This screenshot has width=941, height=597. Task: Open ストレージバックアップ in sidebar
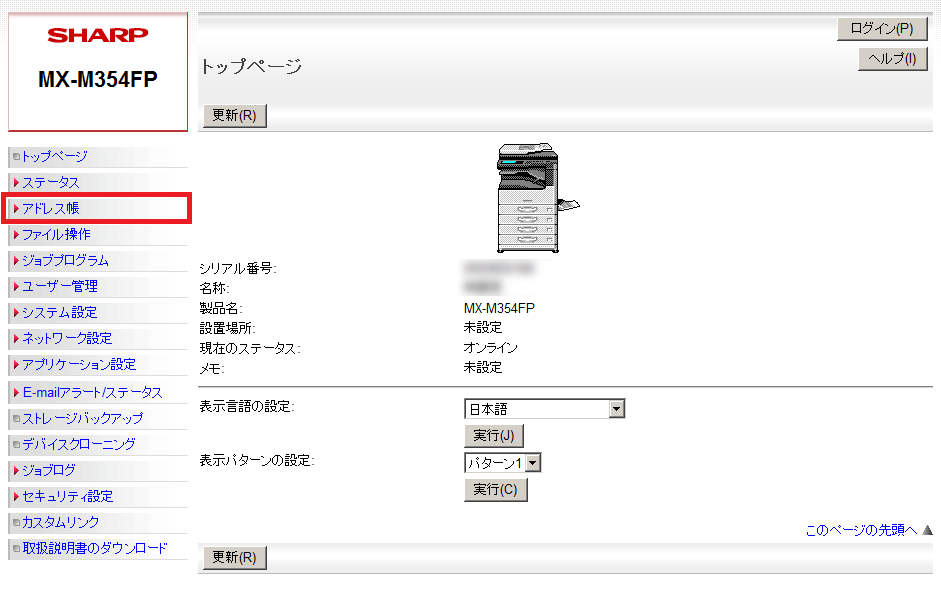point(83,418)
